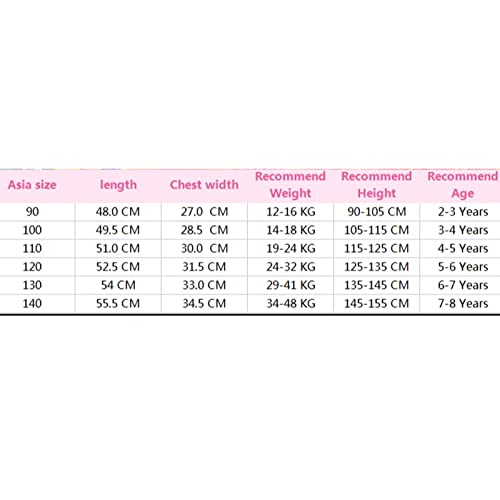Click the size 90 cell
Screen dimensions: 500x500
pos(32,212)
